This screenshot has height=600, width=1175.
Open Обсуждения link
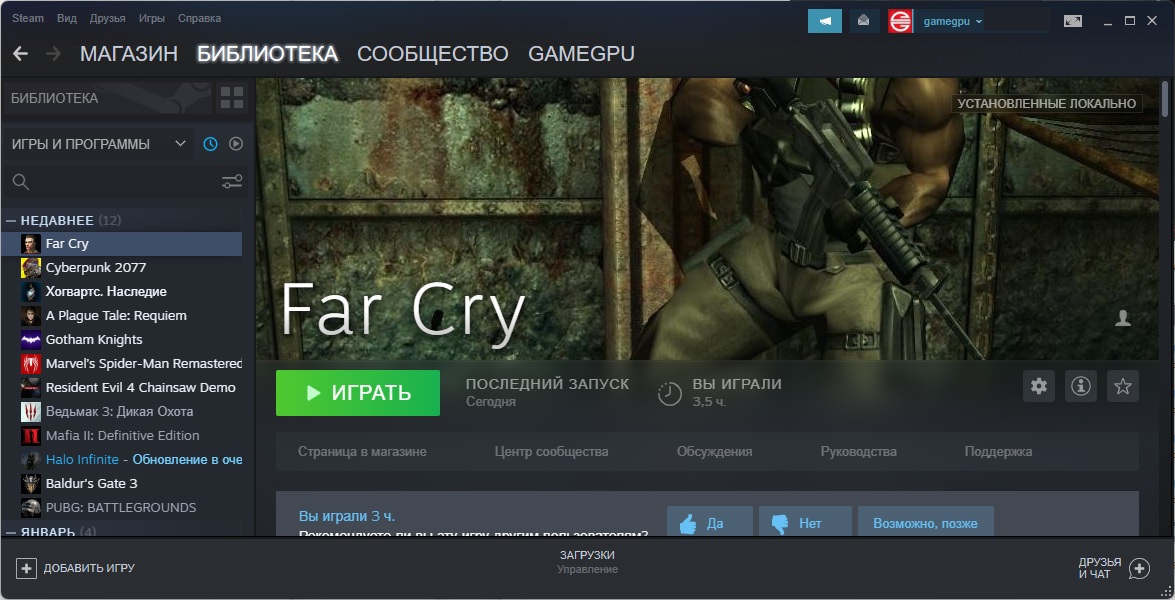(714, 452)
